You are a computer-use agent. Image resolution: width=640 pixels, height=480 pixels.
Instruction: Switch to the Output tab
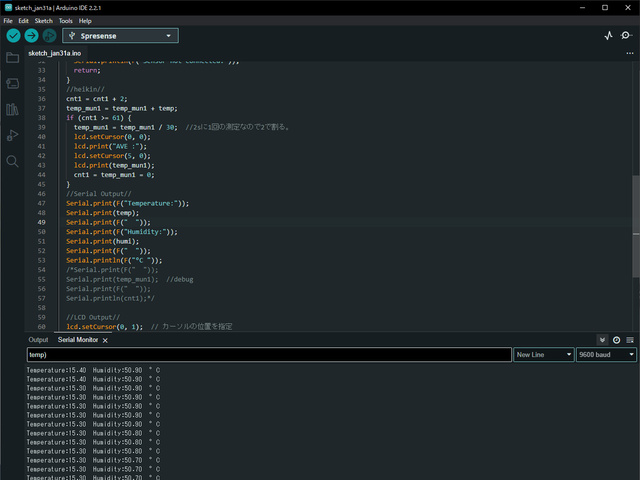38,340
